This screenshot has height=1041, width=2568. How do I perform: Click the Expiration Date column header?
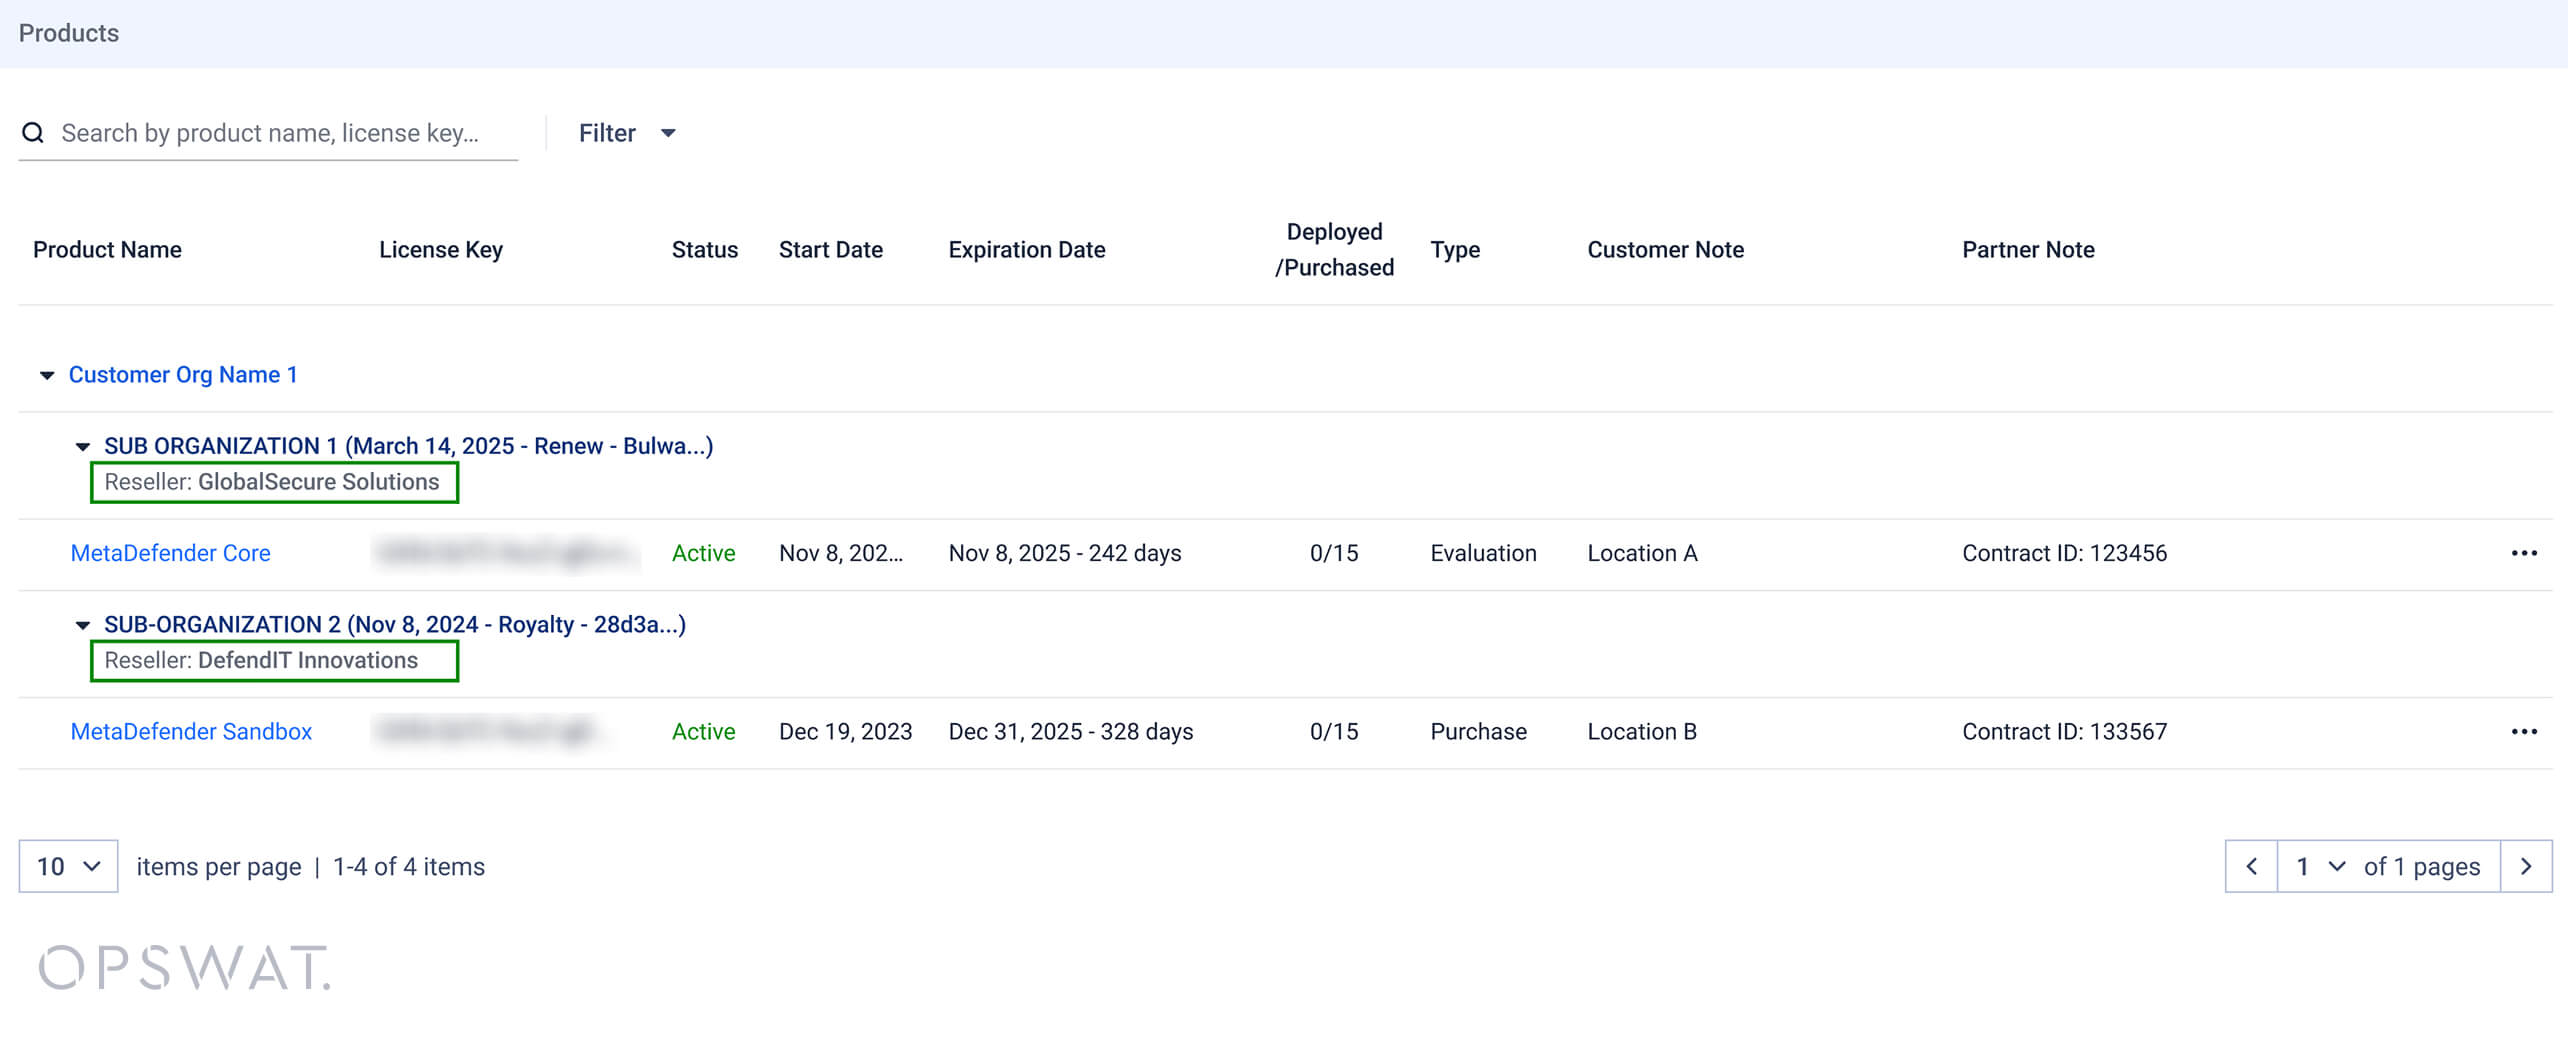click(x=1026, y=250)
